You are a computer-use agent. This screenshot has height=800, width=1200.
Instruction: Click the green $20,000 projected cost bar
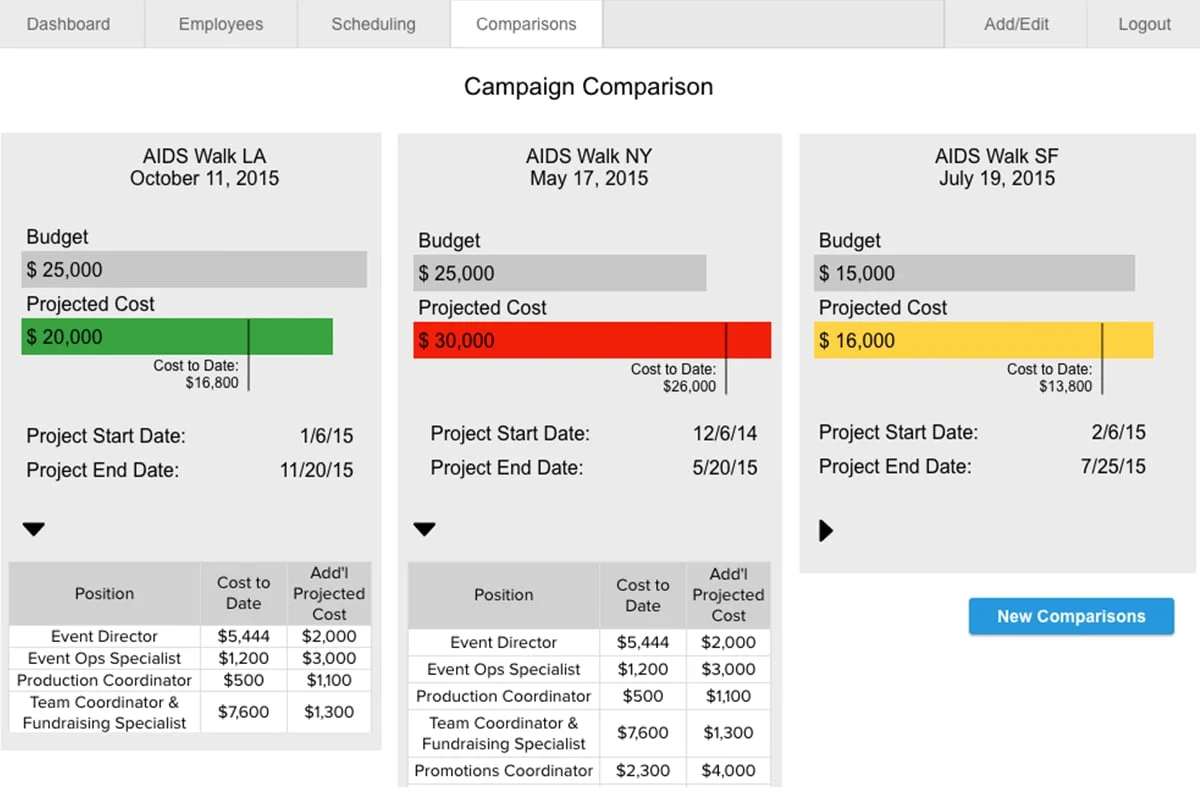177,337
